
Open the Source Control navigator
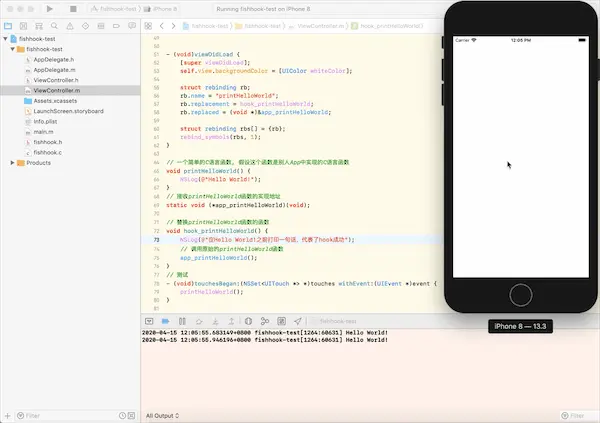[23, 26]
